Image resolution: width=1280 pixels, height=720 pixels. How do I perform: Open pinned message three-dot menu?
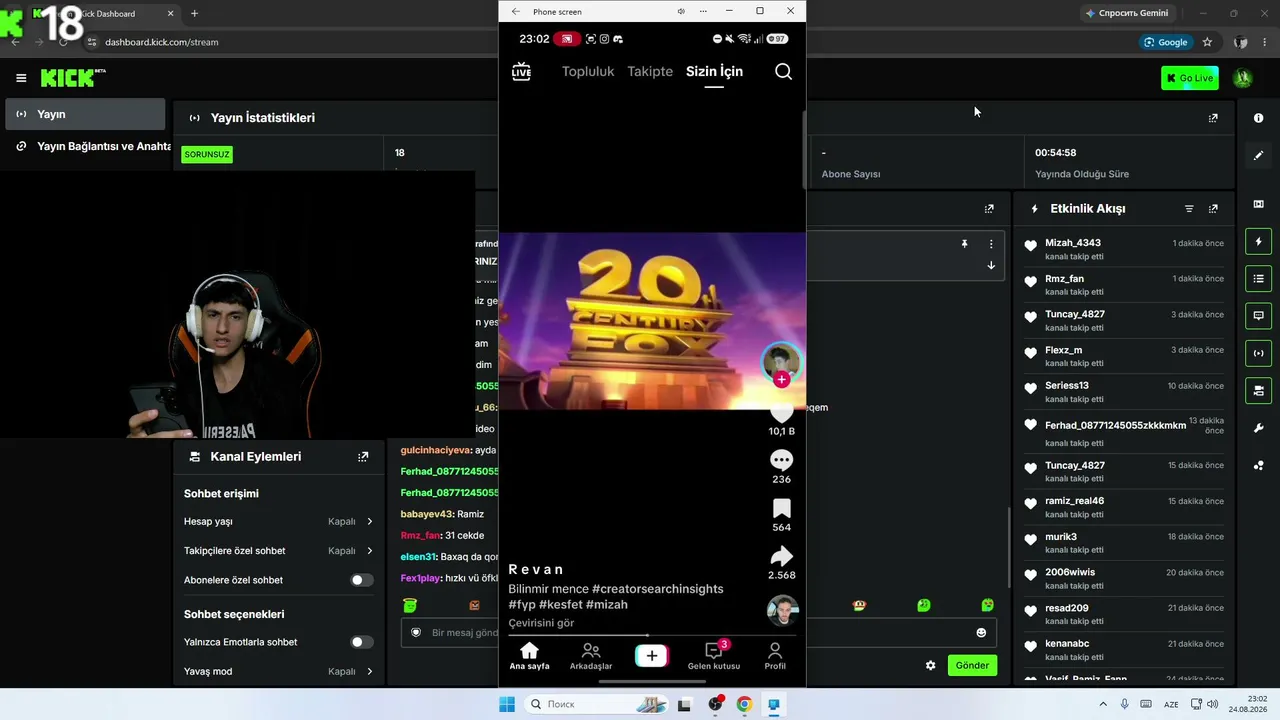point(991,244)
